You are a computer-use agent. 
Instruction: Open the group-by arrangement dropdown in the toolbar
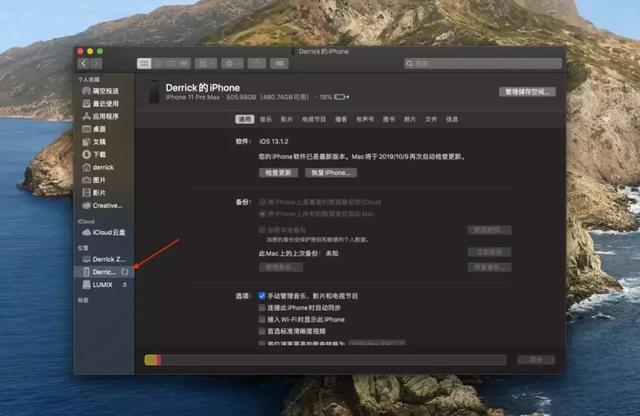pyautogui.click(x=201, y=63)
